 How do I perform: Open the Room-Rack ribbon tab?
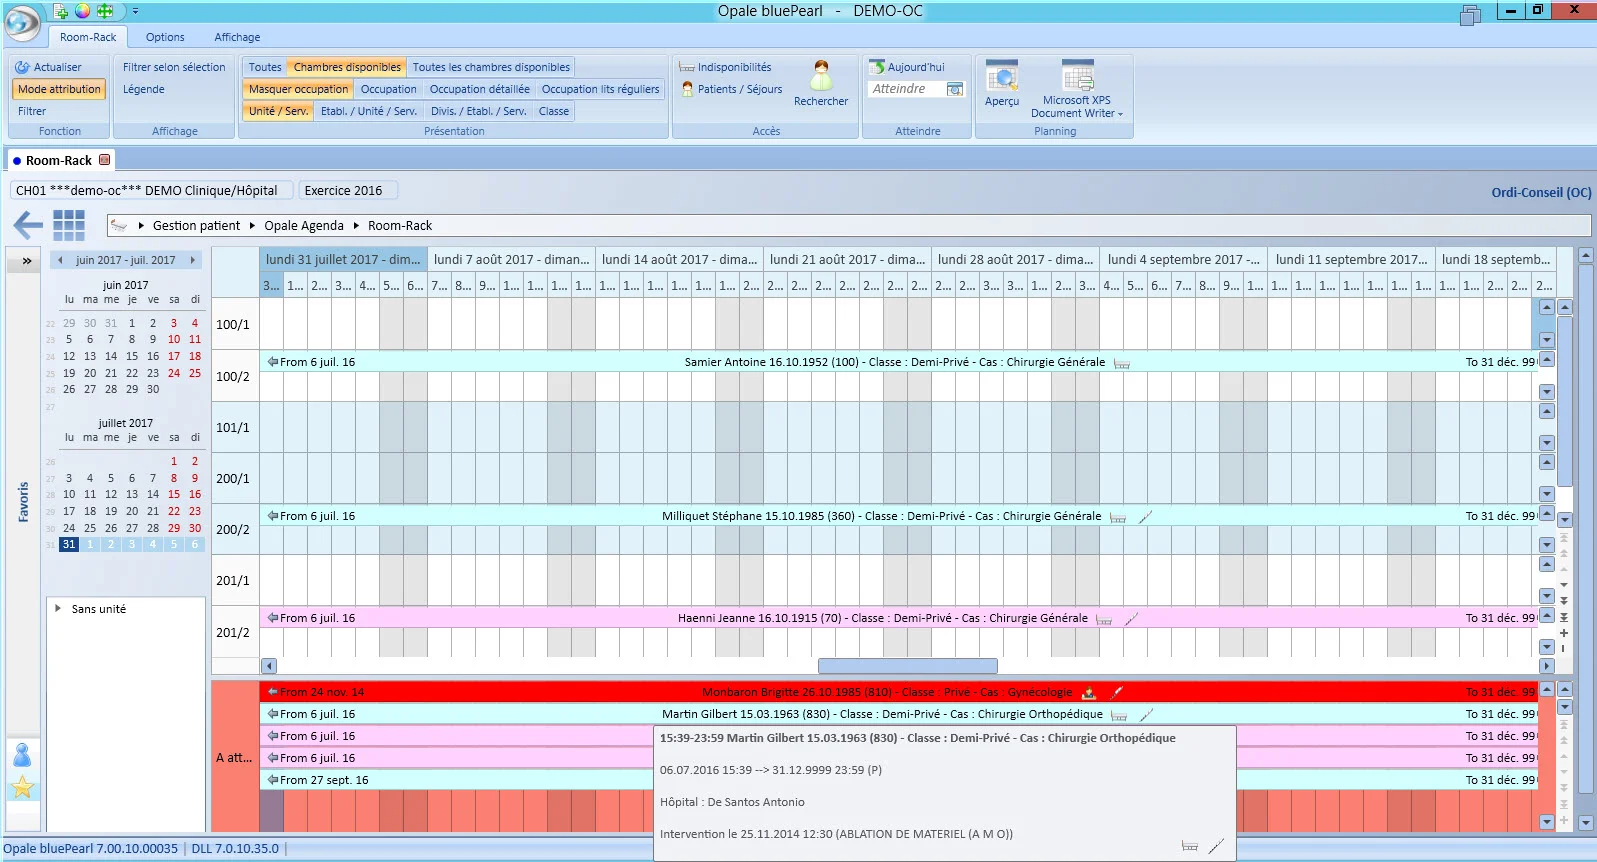tap(88, 37)
